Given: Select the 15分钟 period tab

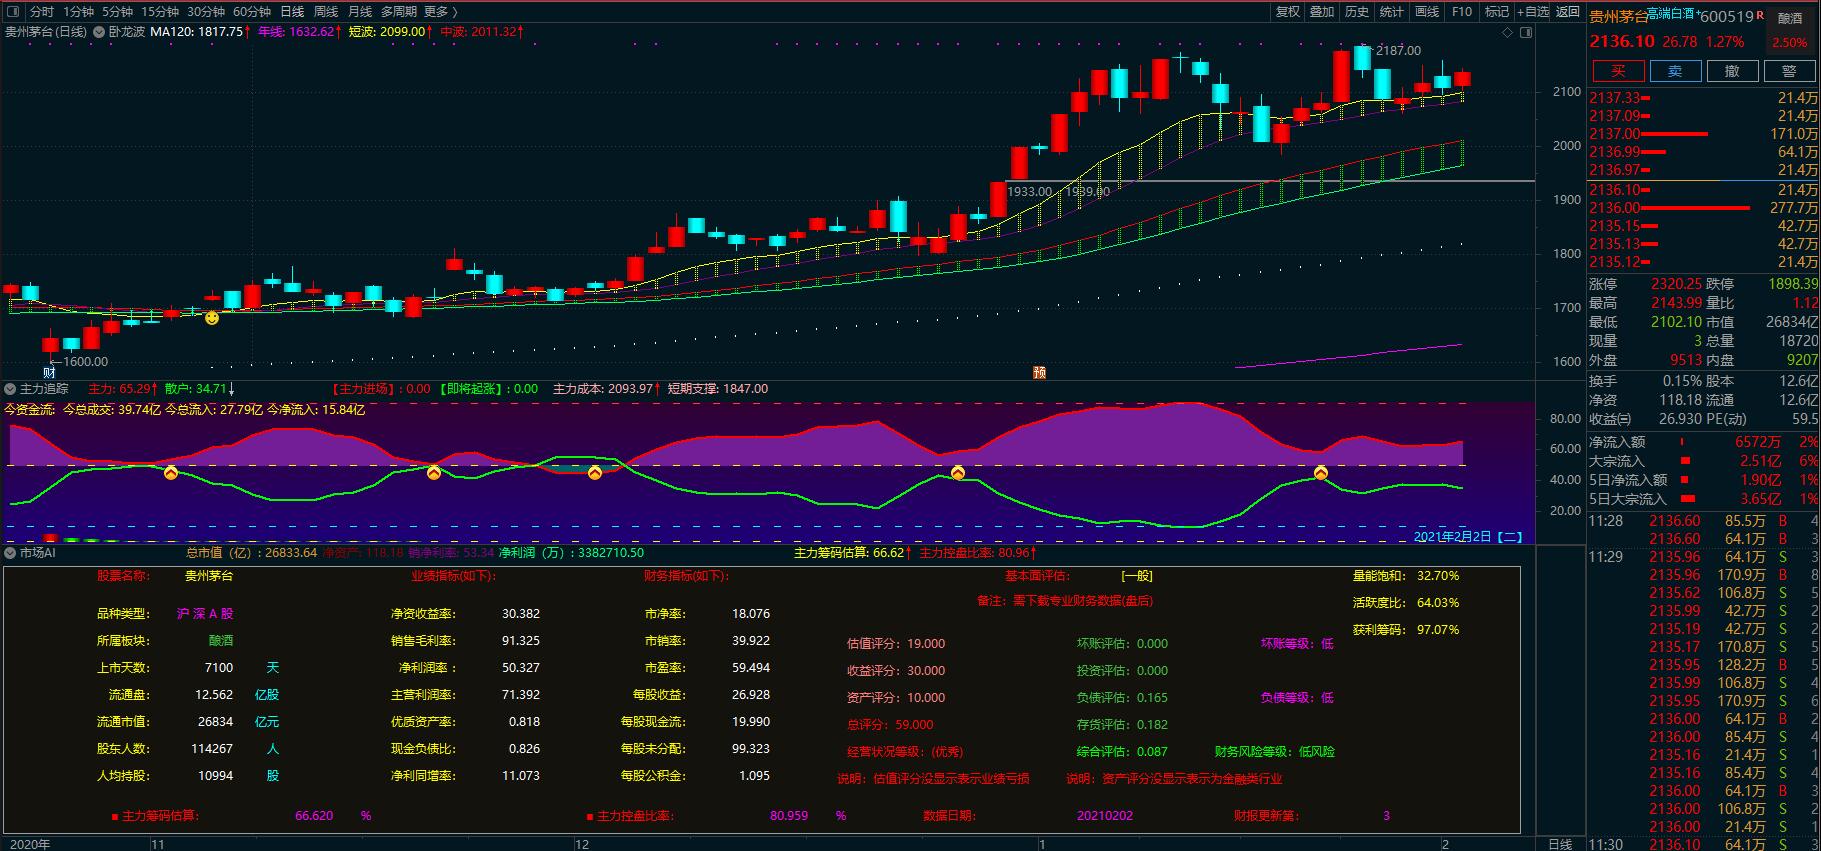Looking at the screenshot, I should point(160,12).
